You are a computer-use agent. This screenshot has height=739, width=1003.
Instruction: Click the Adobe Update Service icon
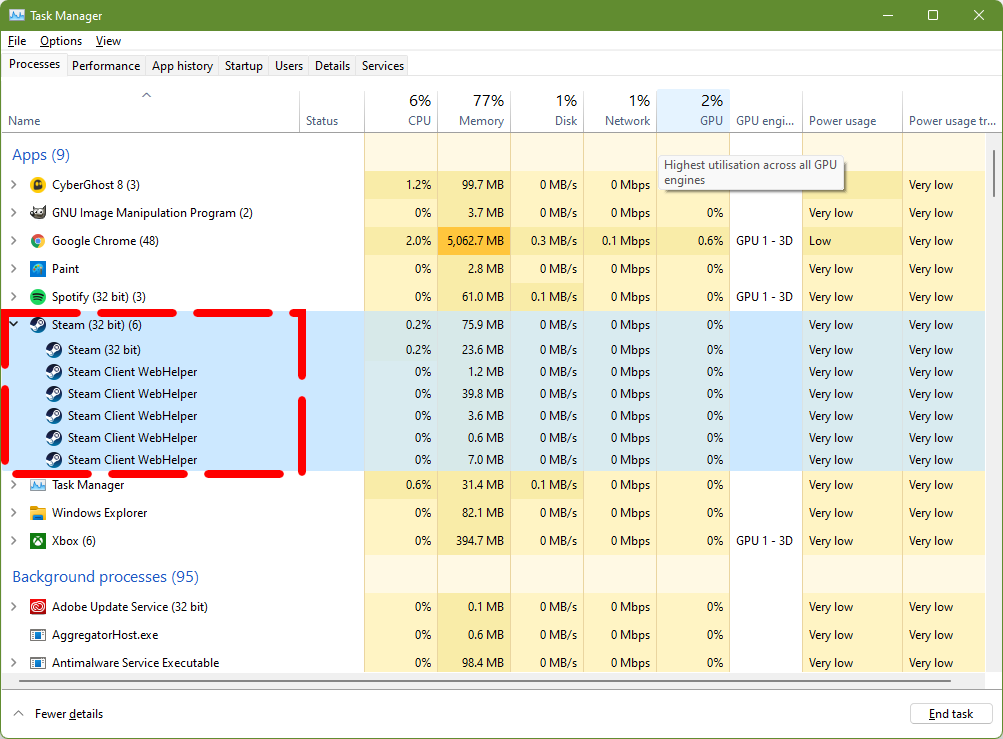click(x=38, y=607)
